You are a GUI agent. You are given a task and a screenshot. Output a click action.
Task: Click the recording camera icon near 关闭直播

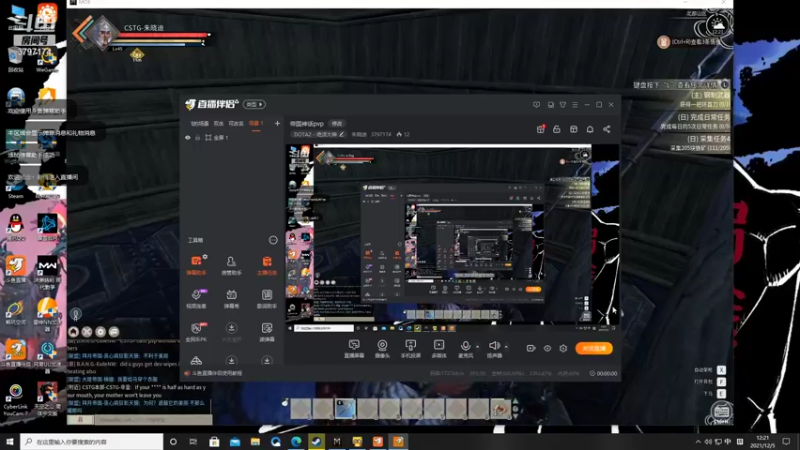click(x=531, y=348)
